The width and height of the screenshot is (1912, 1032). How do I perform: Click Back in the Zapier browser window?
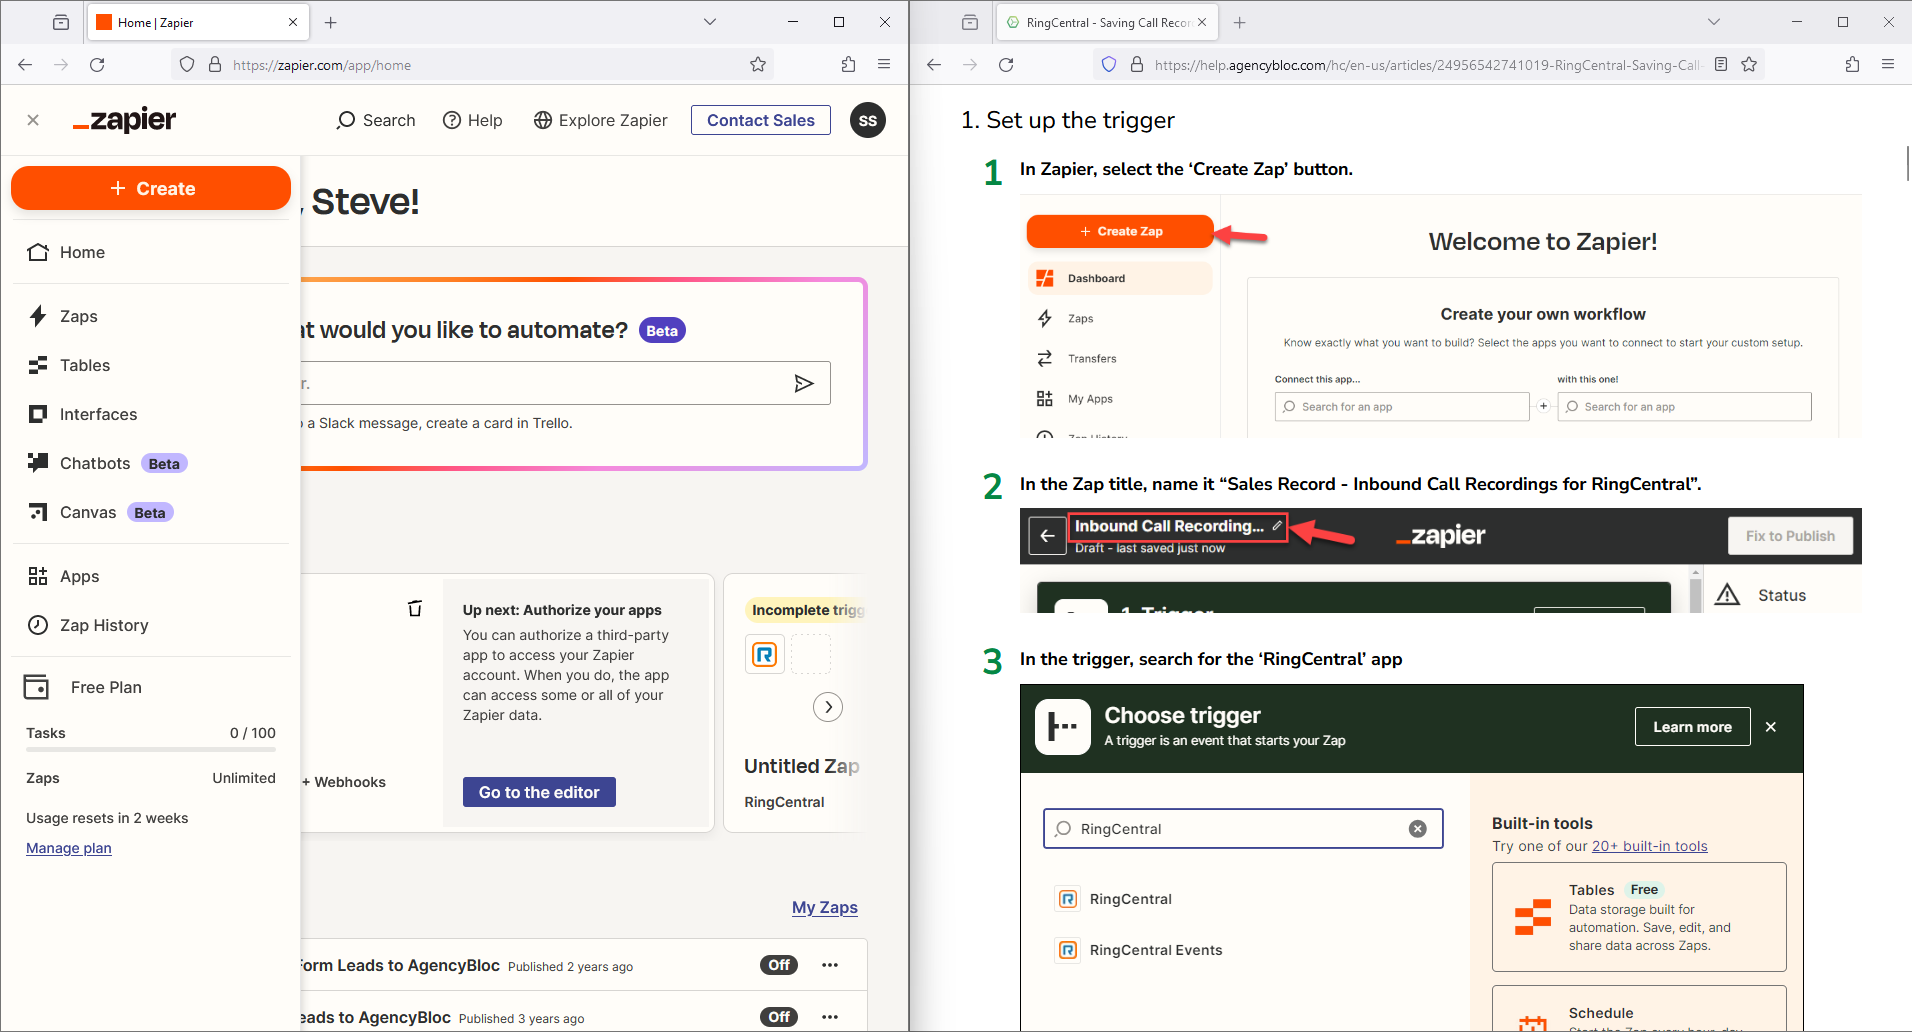click(25, 64)
